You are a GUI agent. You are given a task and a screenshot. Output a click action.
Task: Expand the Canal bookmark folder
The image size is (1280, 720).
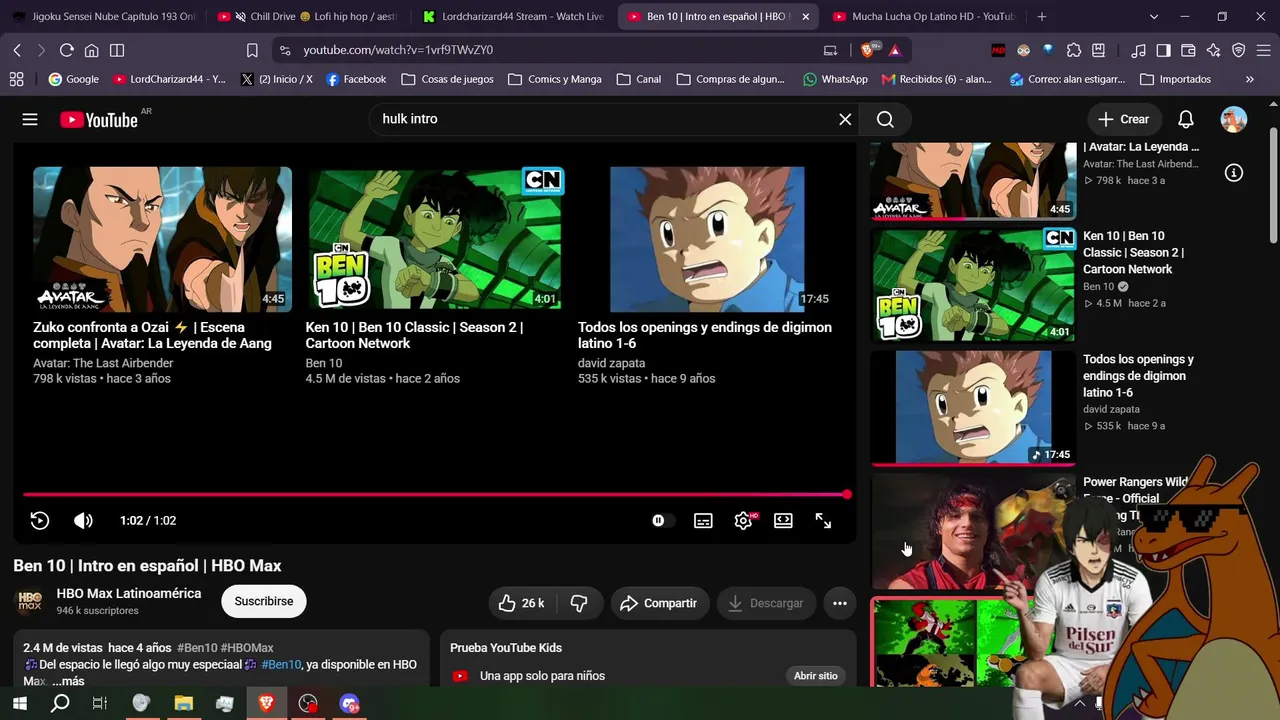click(x=638, y=79)
